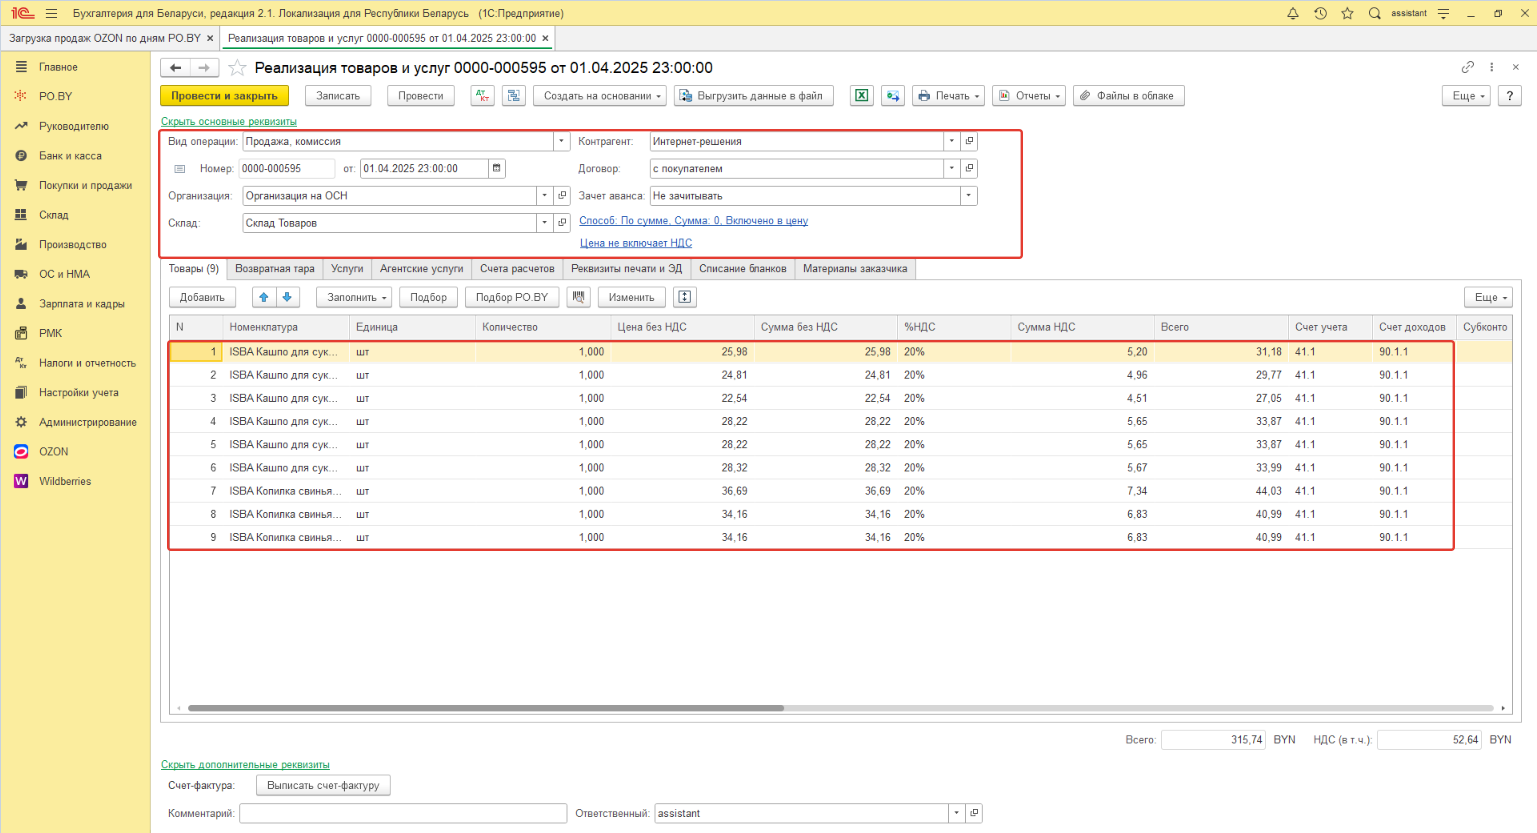Click Выгрузить данные в файл button
This screenshot has width=1537, height=833.
(756, 96)
